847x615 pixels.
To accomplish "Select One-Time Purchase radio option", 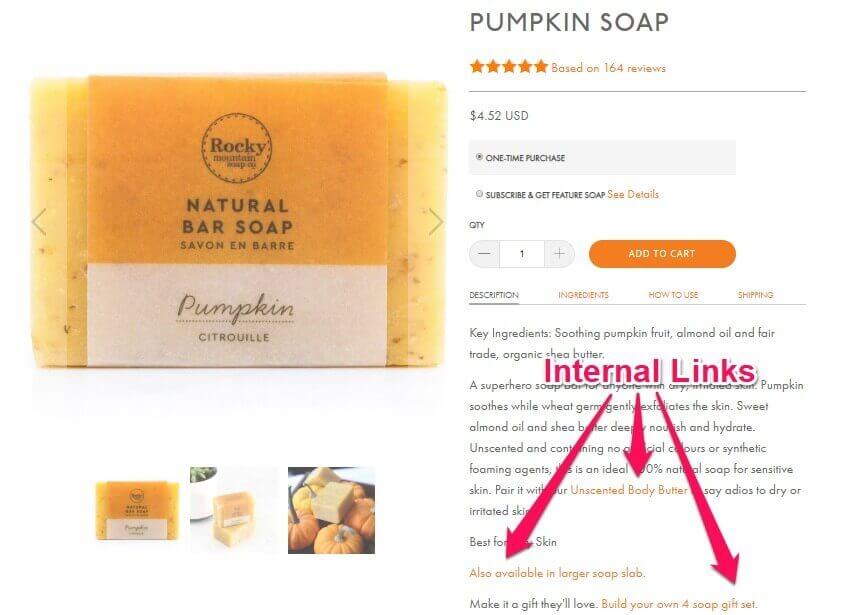I will (479, 157).
